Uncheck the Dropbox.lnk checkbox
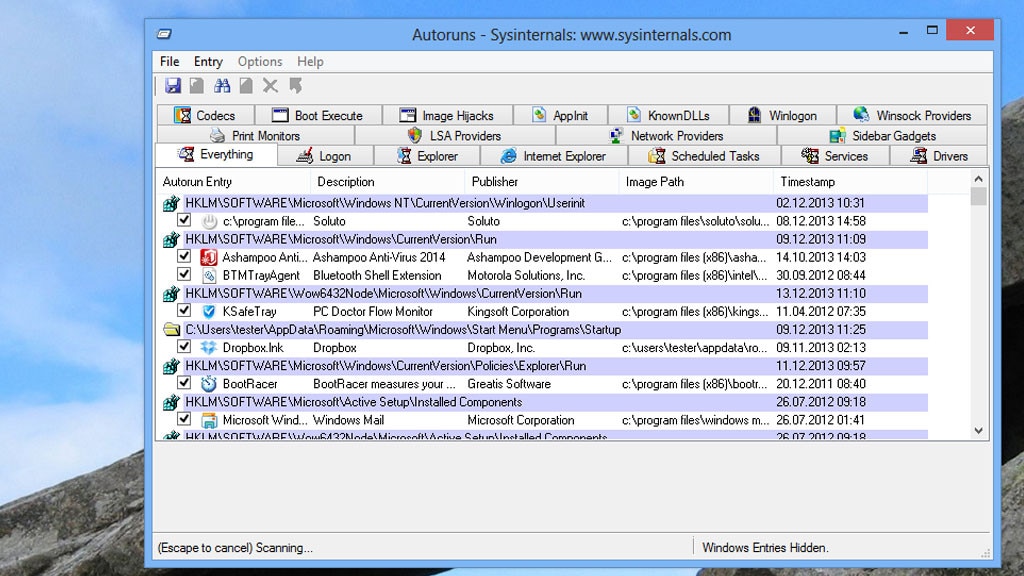Image resolution: width=1024 pixels, height=576 pixels. coord(184,347)
